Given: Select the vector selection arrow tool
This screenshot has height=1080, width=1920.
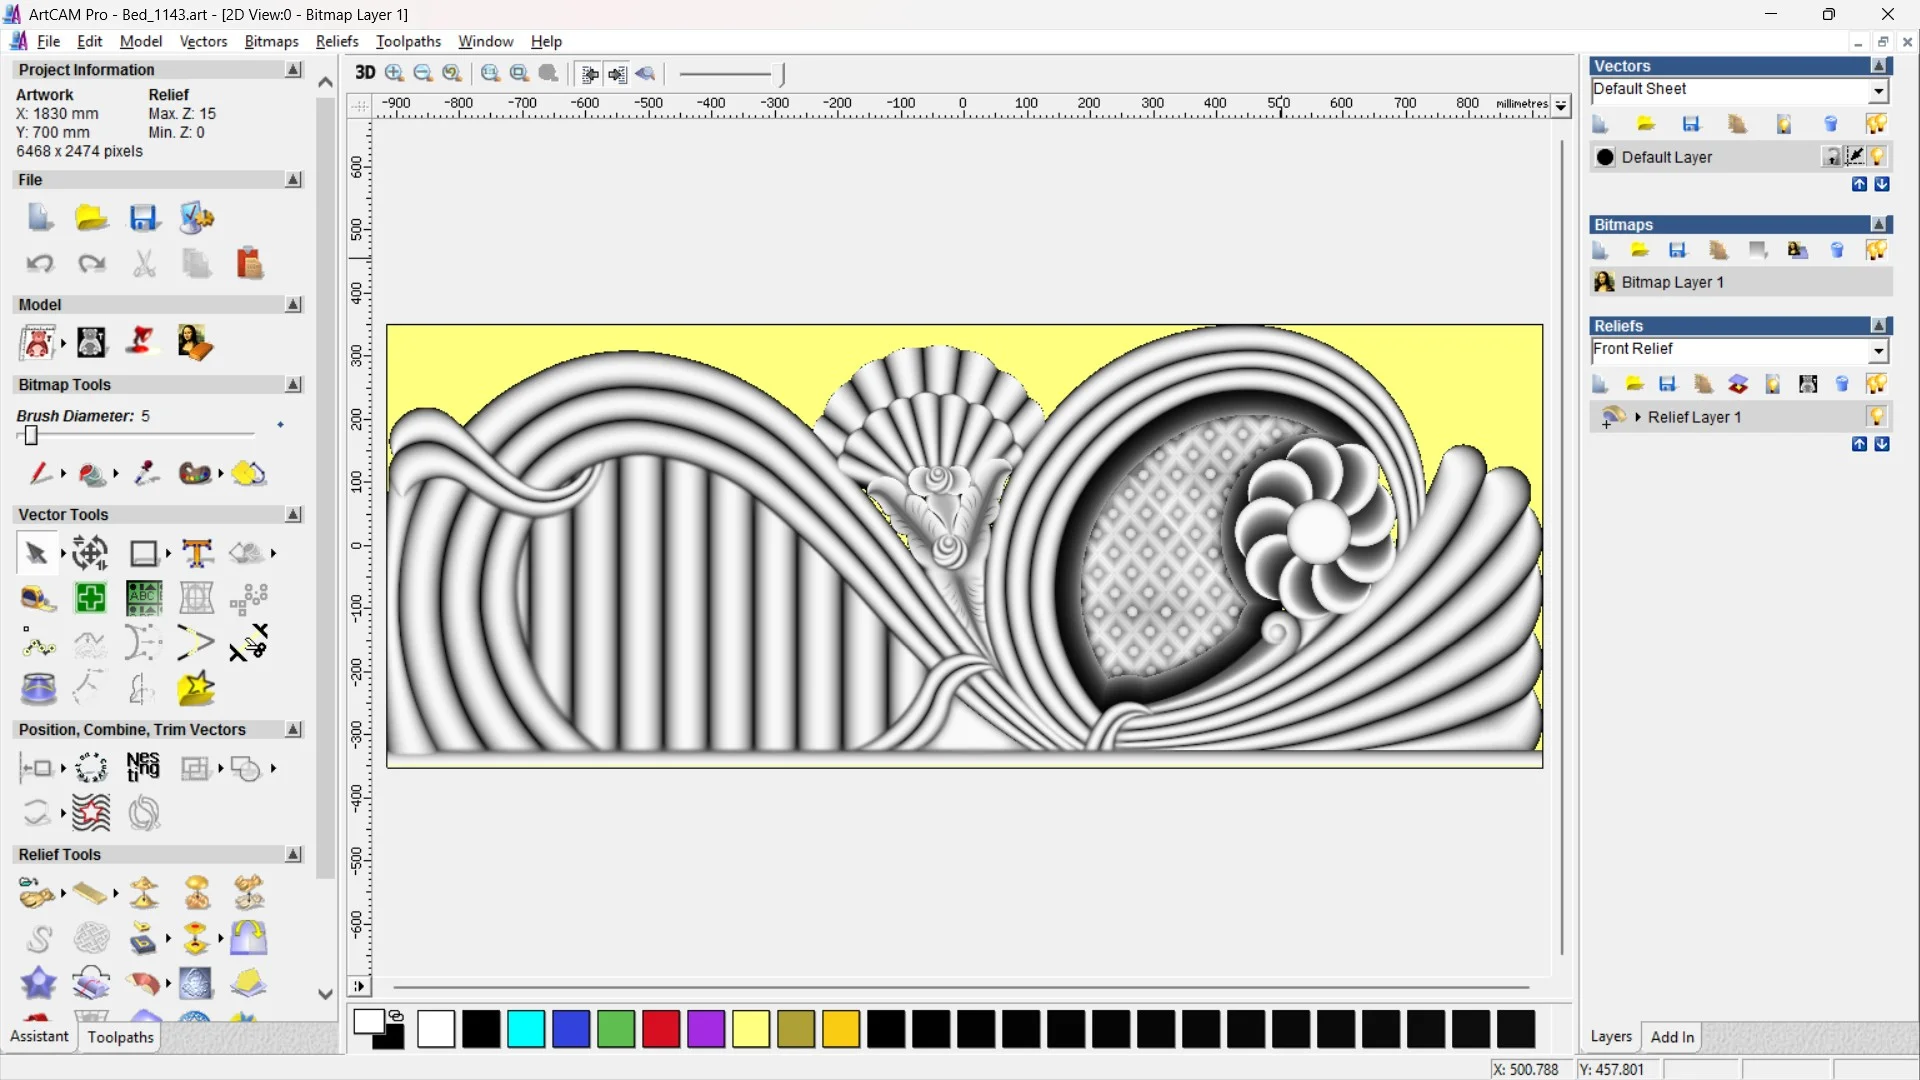Looking at the screenshot, I should point(37,553).
